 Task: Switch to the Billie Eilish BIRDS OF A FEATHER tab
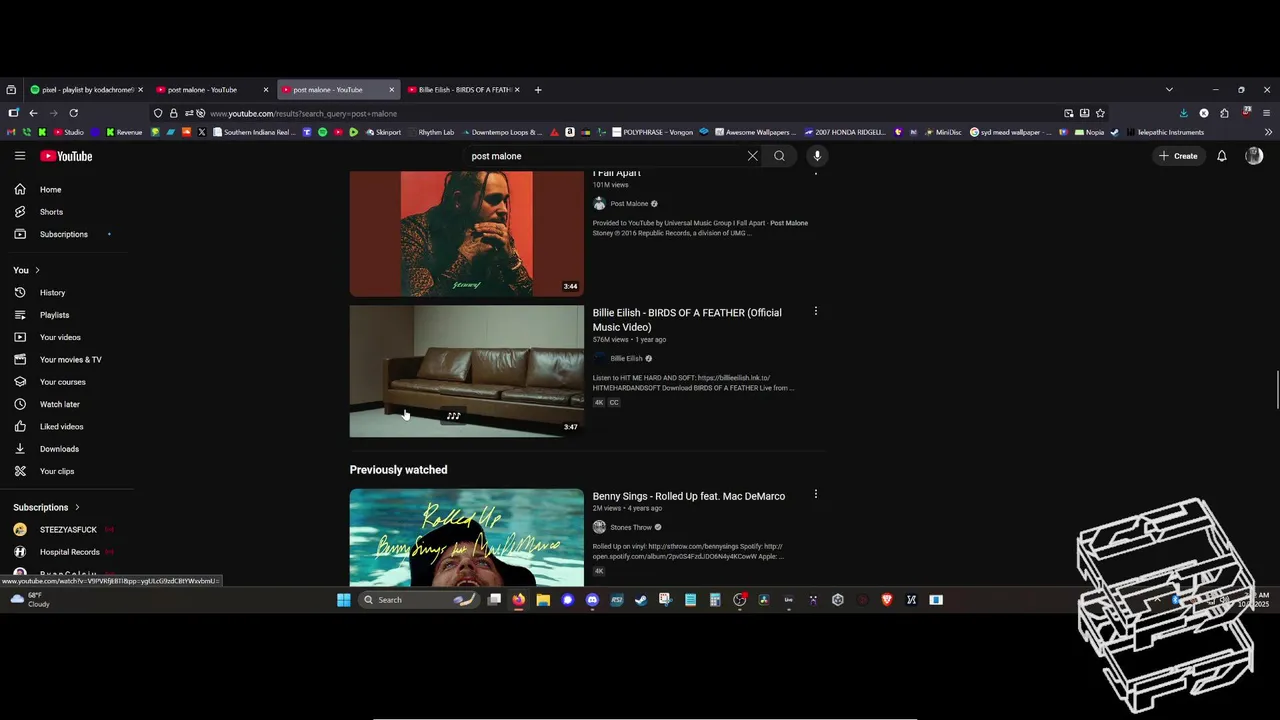click(463, 90)
